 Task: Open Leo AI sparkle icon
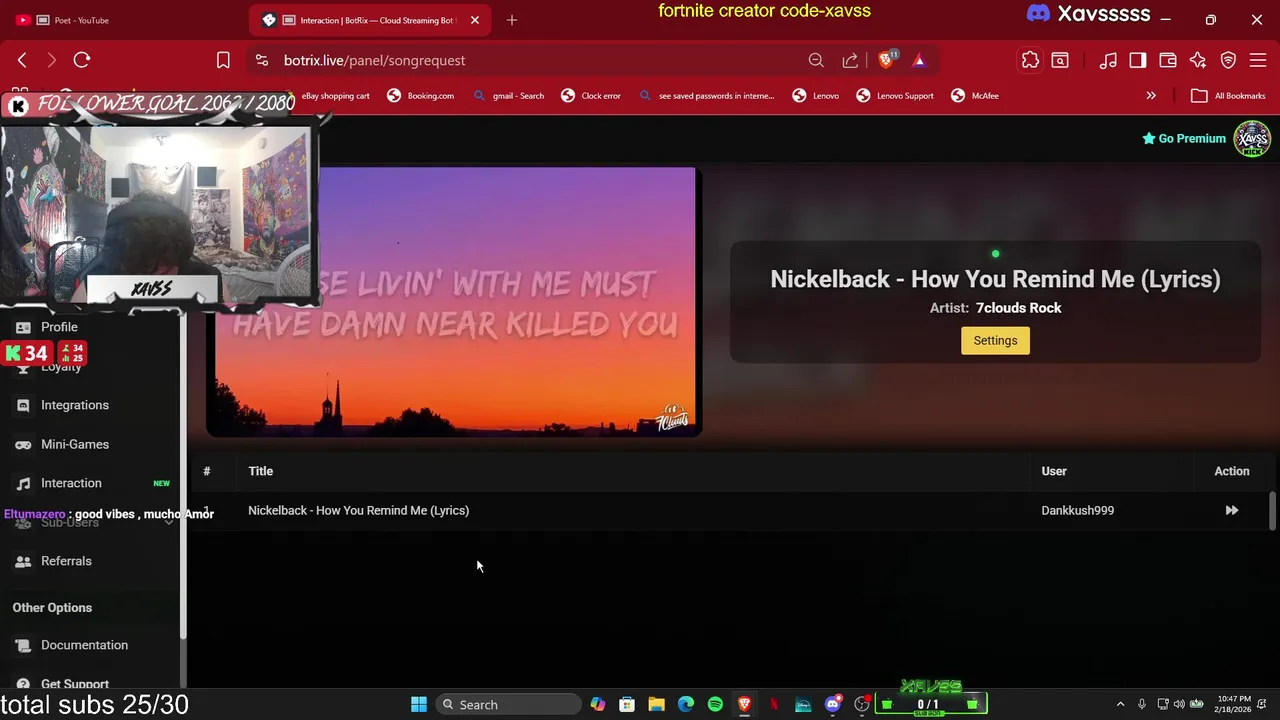pos(1198,60)
